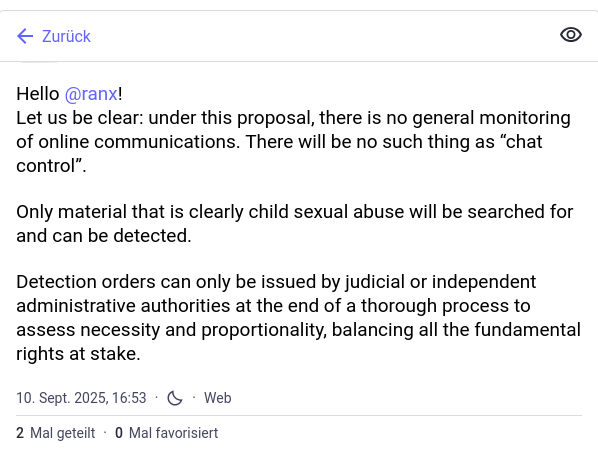The width and height of the screenshot is (598, 458).
Task: Show who shared: 2 Mal geteilt
Action: click(x=56, y=433)
